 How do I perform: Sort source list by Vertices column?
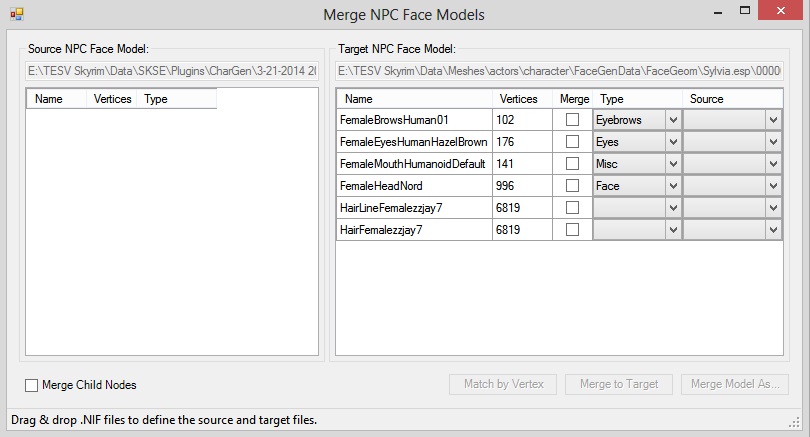112,99
